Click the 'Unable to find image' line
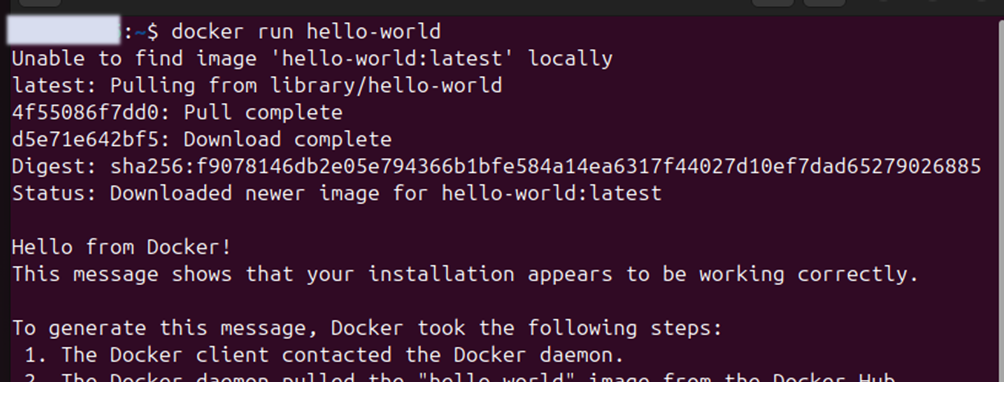The width and height of the screenshot is (1004, 395). (x=312, y=58)
